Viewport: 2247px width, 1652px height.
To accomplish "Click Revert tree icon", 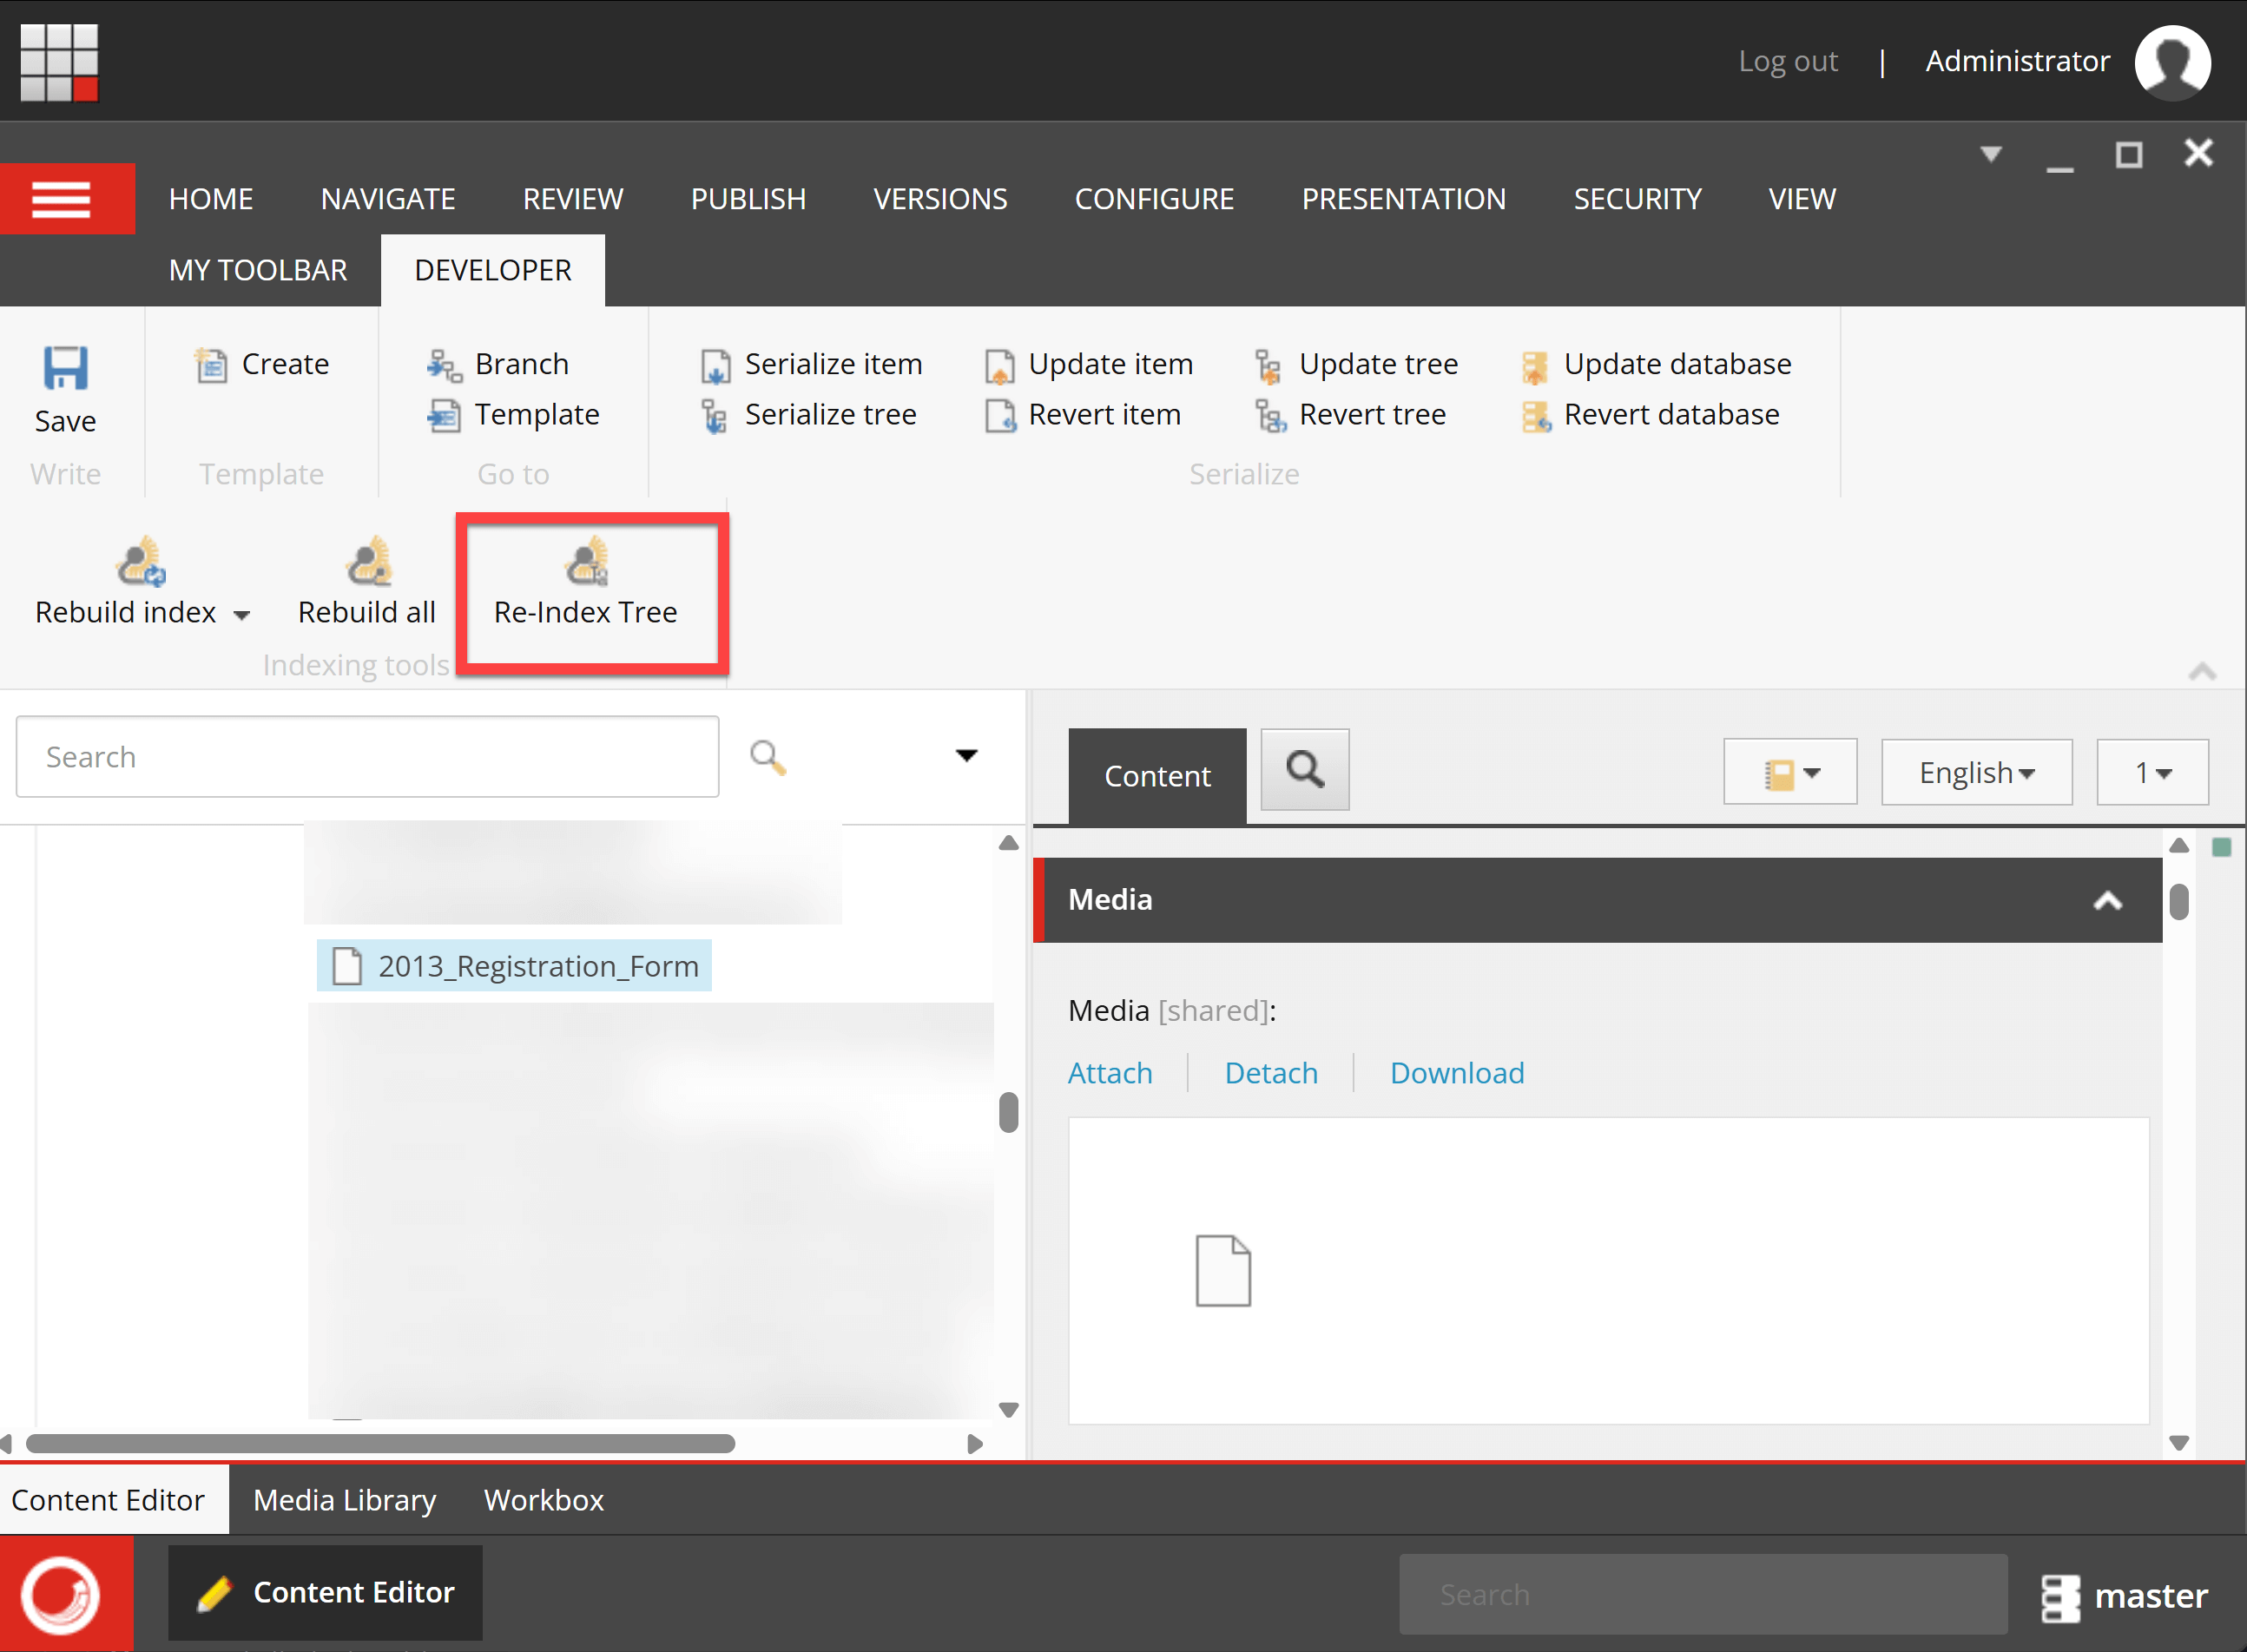I will 1270,416.
